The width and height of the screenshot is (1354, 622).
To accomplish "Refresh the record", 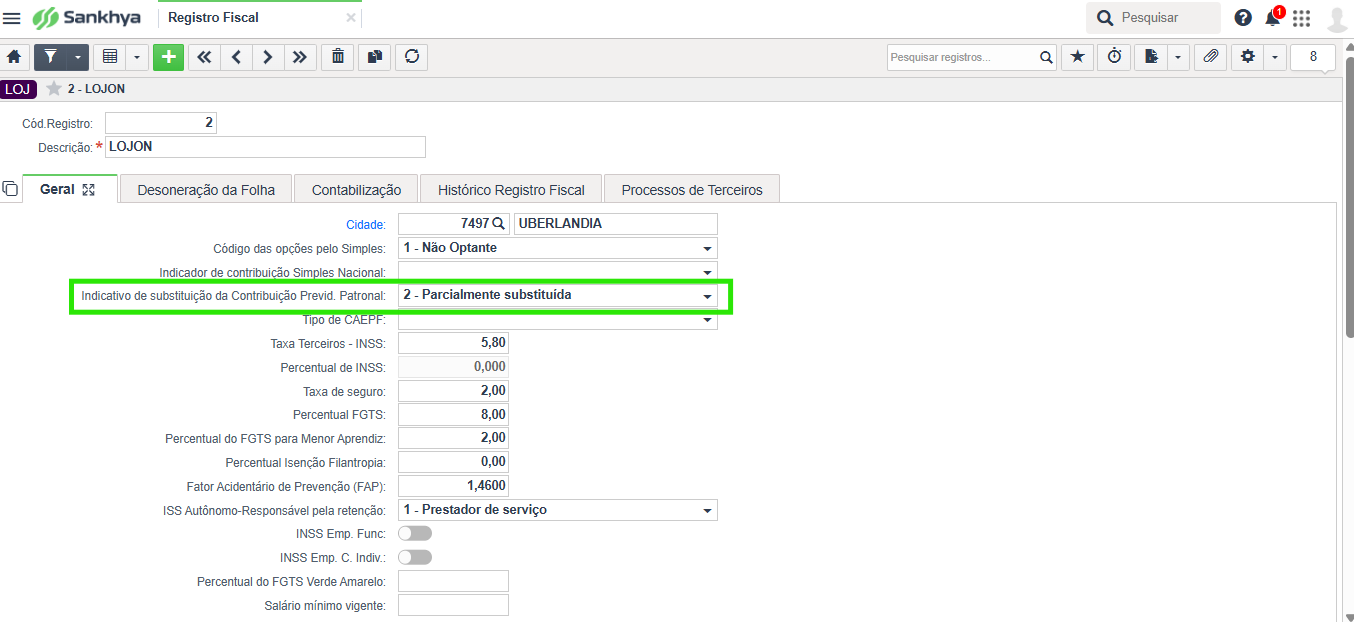I will point(411,57).
